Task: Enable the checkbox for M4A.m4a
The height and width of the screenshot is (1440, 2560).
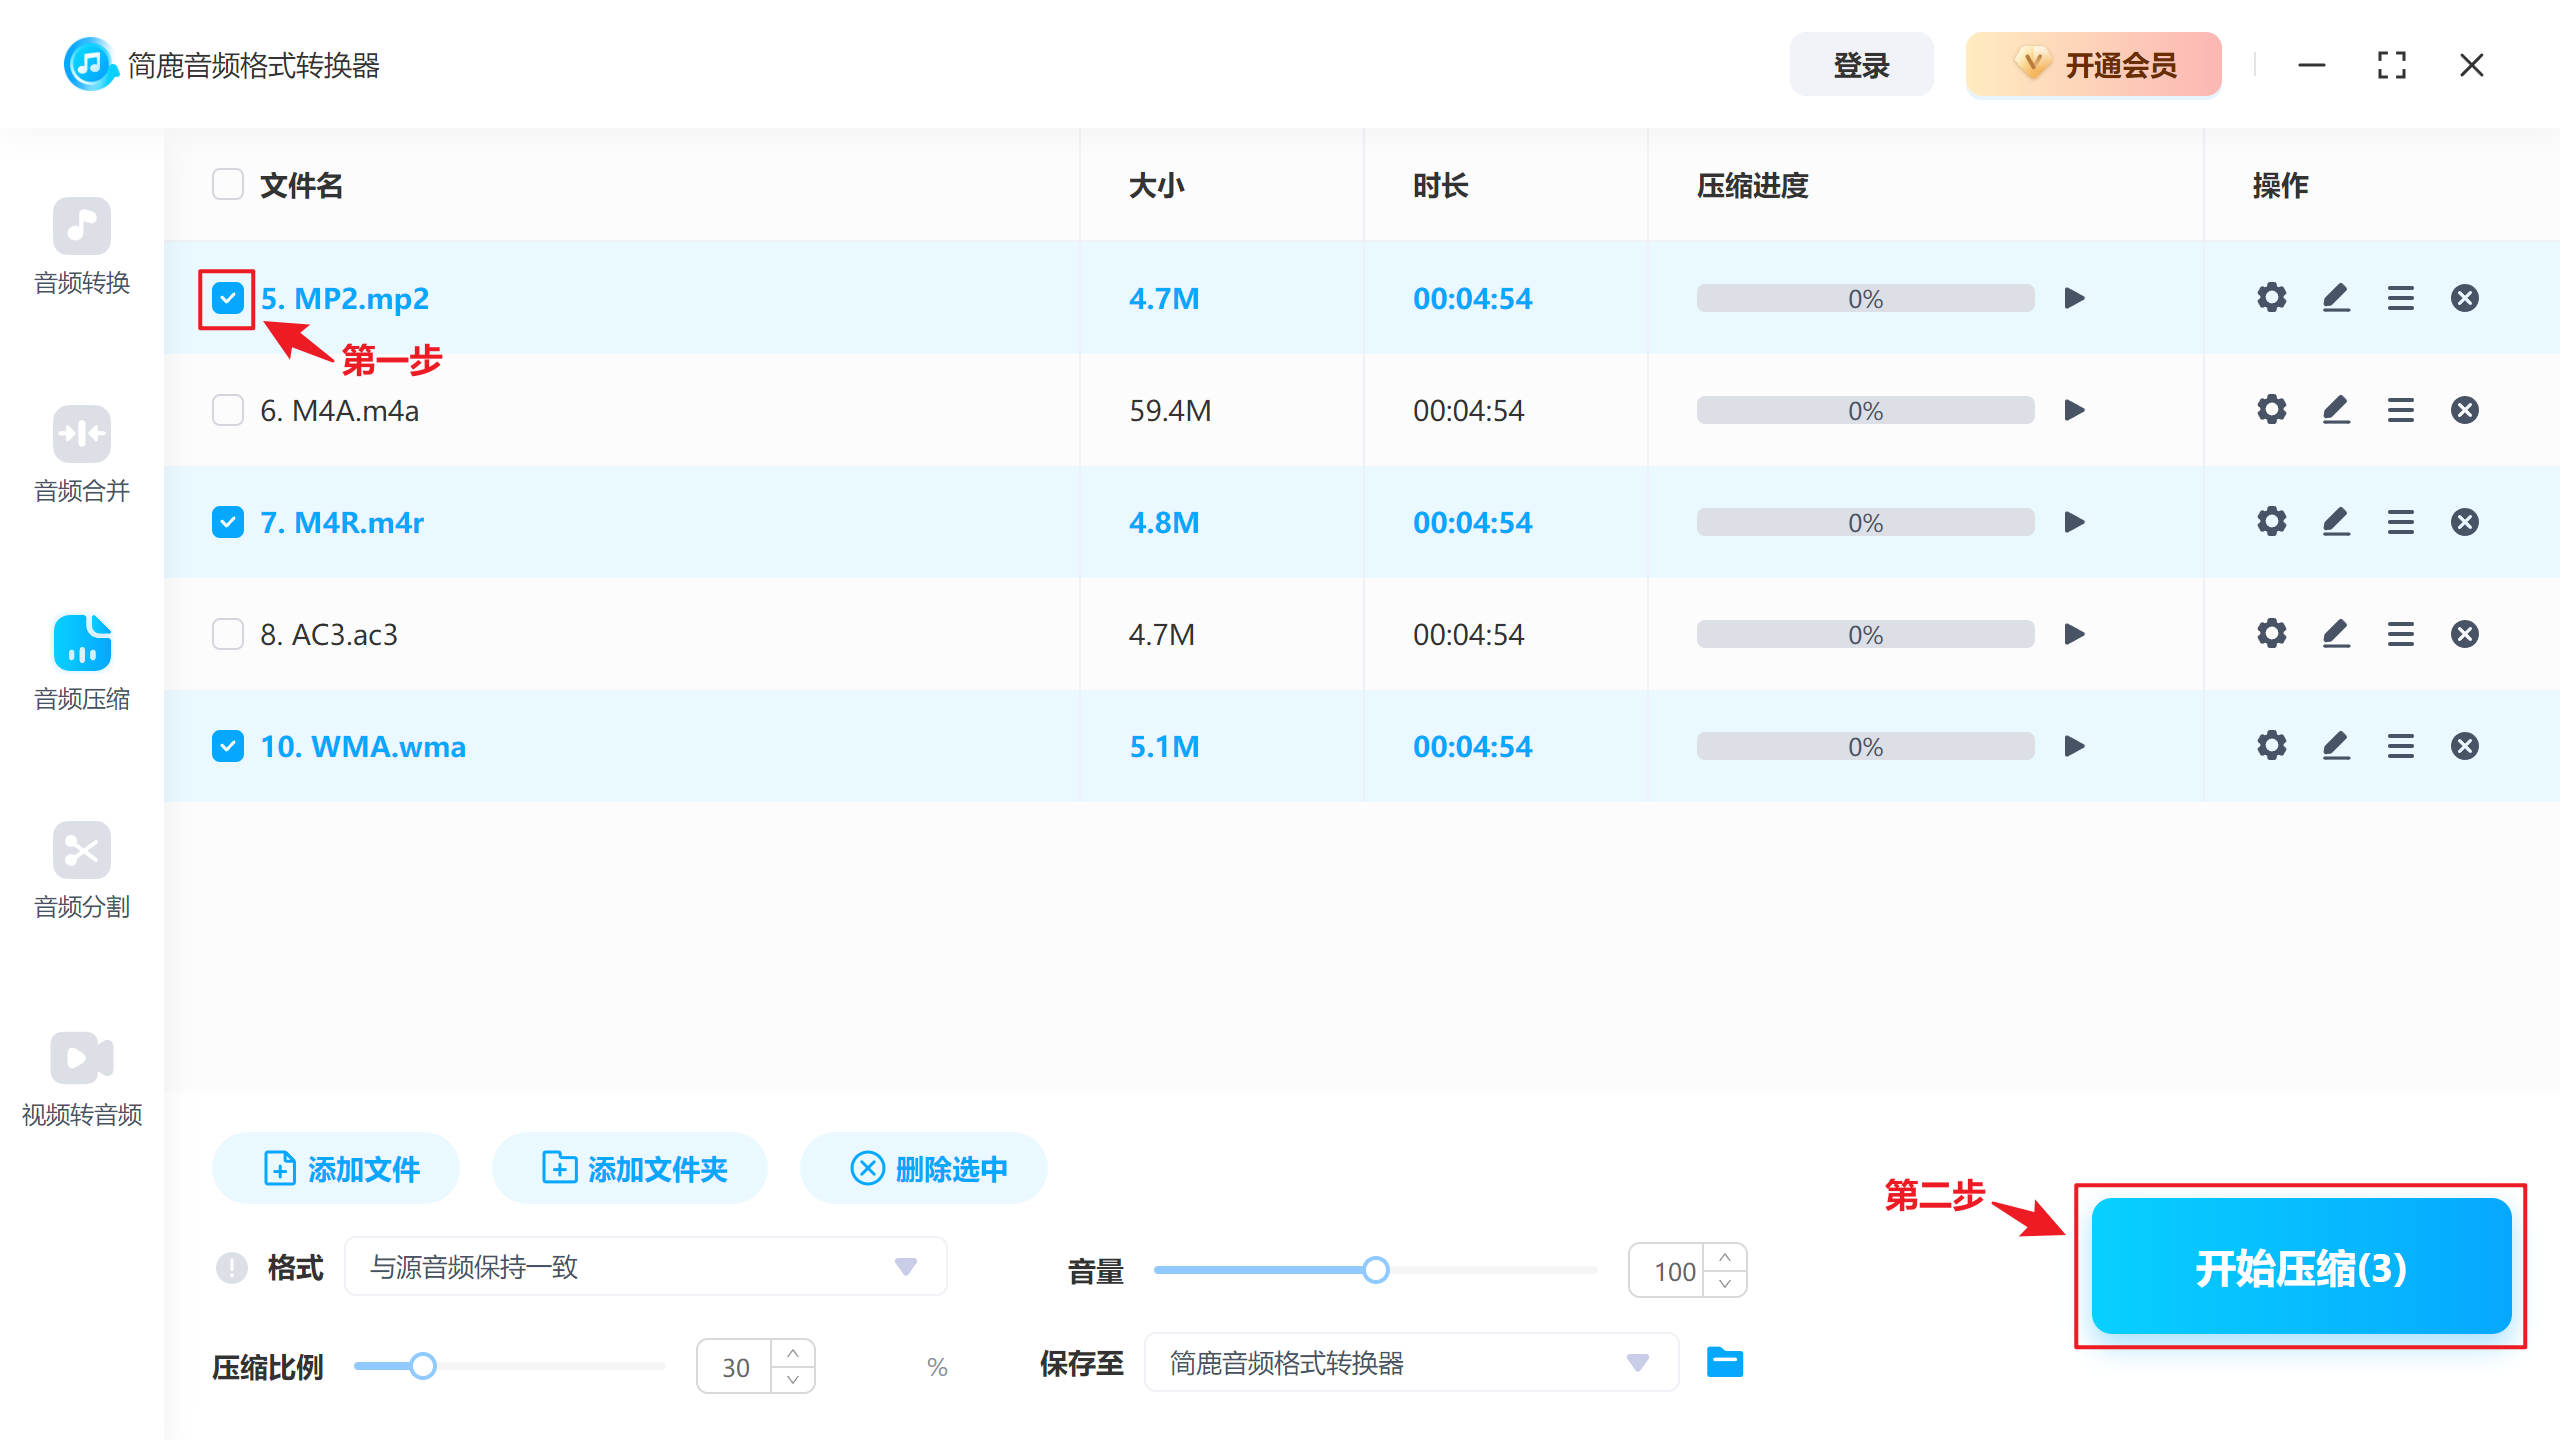Action: [x=227, y=409]
